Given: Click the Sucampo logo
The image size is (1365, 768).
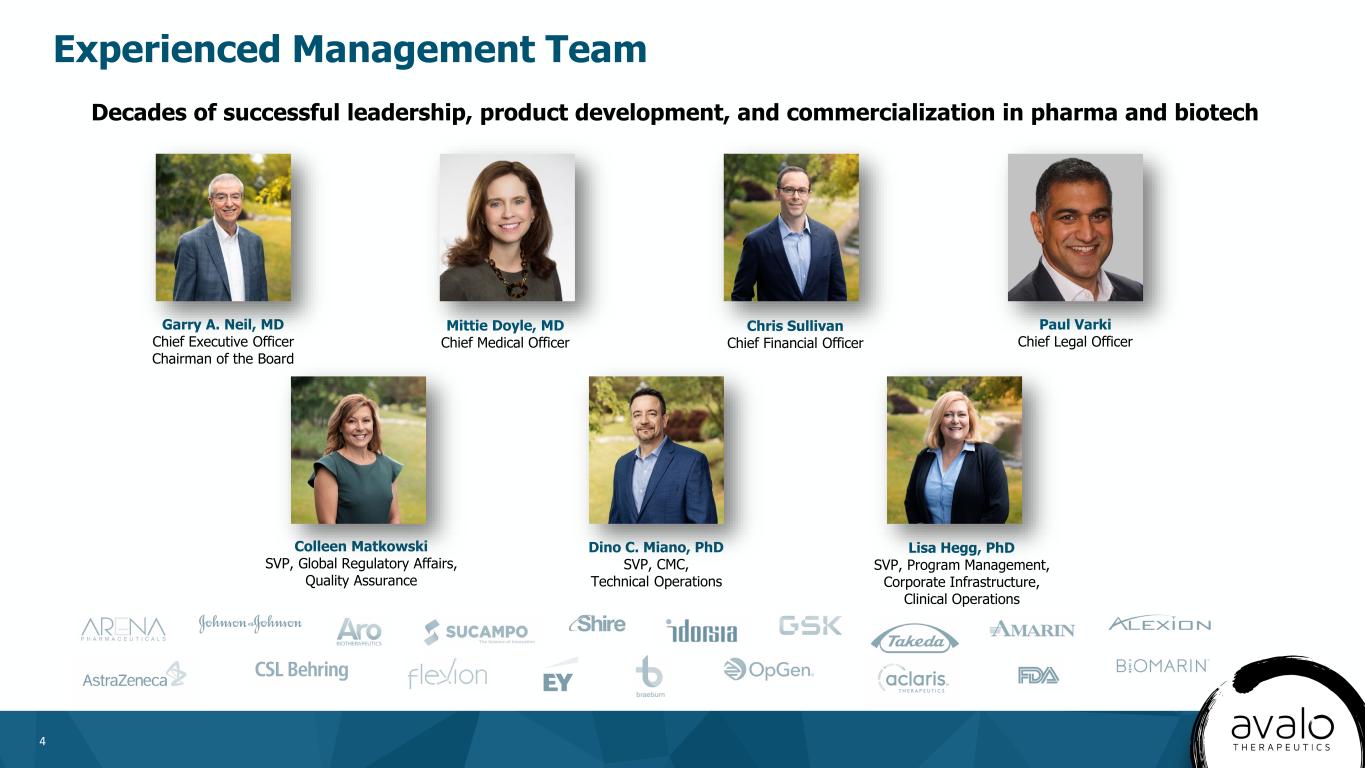Looking at the screenshot, I should click(x=477, y=632).
